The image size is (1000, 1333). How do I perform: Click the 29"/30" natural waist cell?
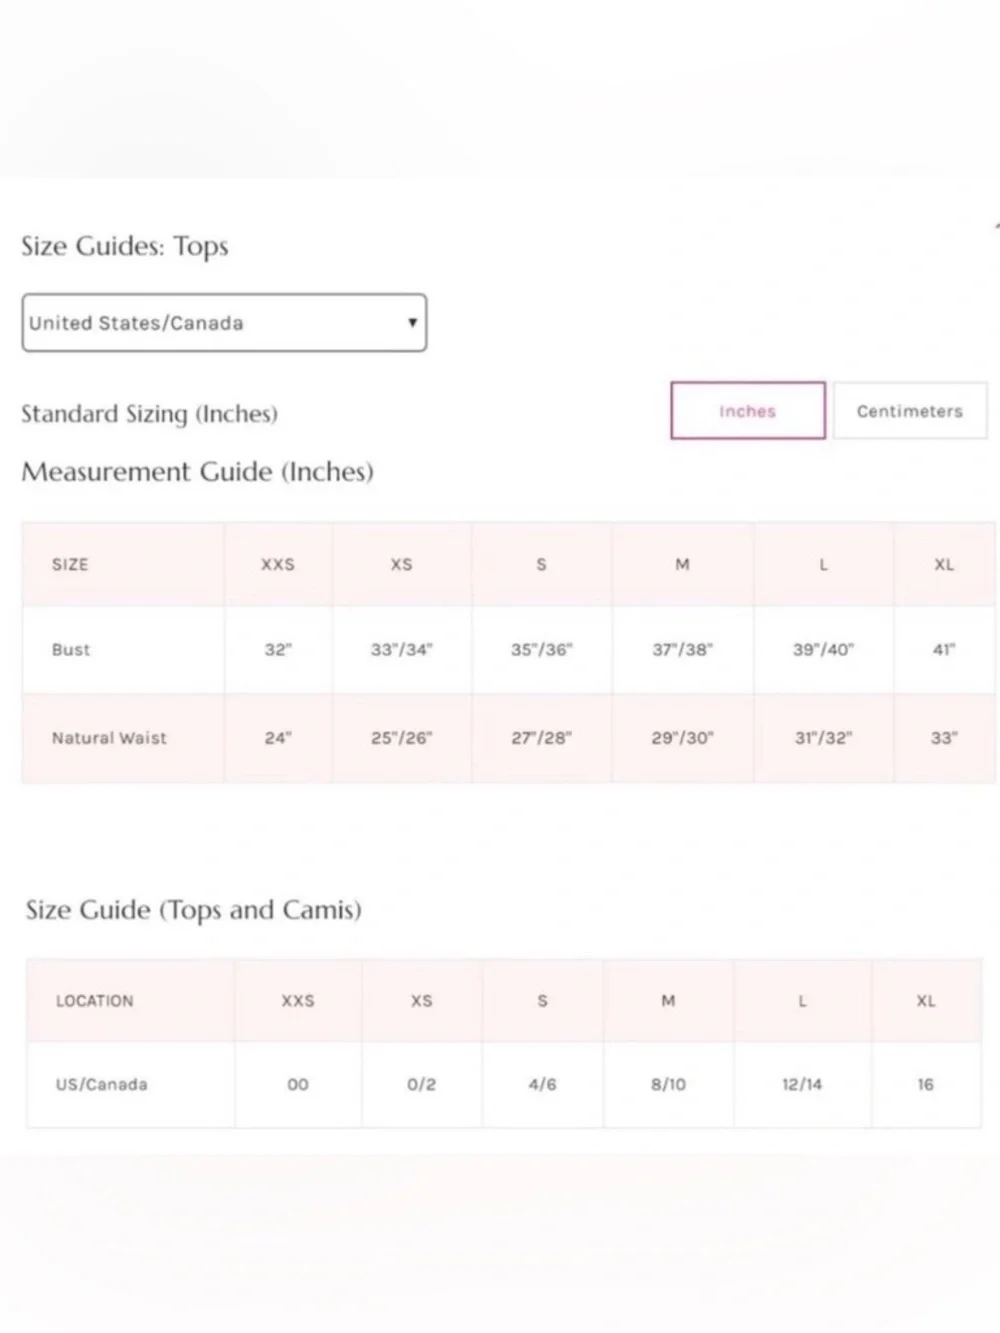point(683,739)
